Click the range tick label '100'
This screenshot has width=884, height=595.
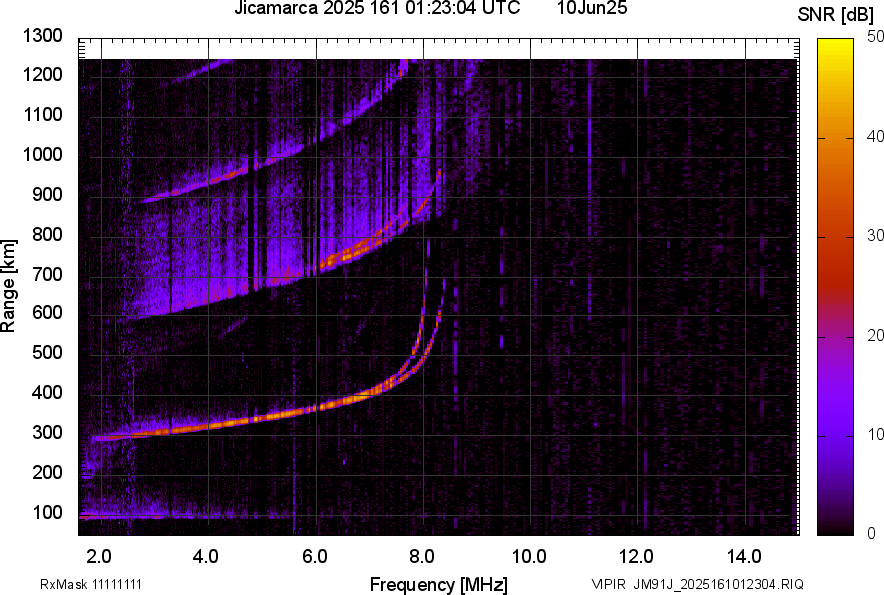pyautogui.click(x=47, y=512)
